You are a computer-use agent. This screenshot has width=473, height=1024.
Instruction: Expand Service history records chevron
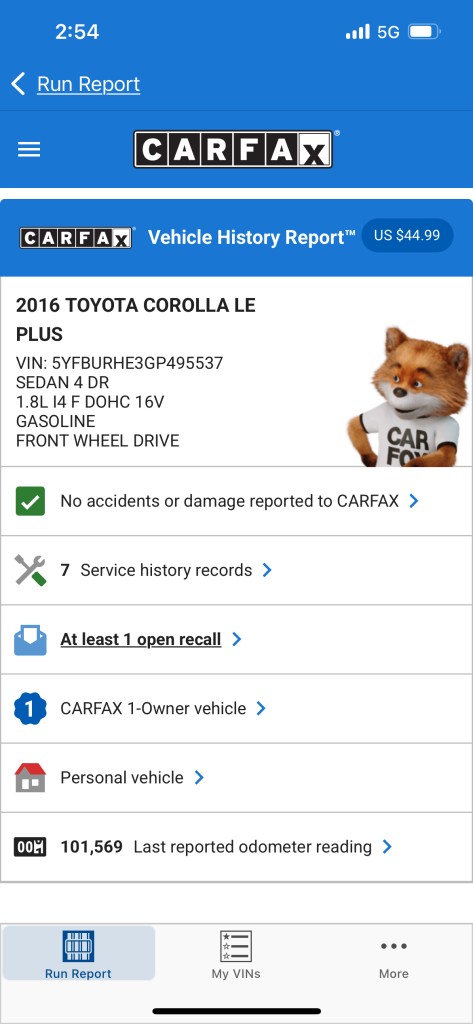tap(267, 570)
